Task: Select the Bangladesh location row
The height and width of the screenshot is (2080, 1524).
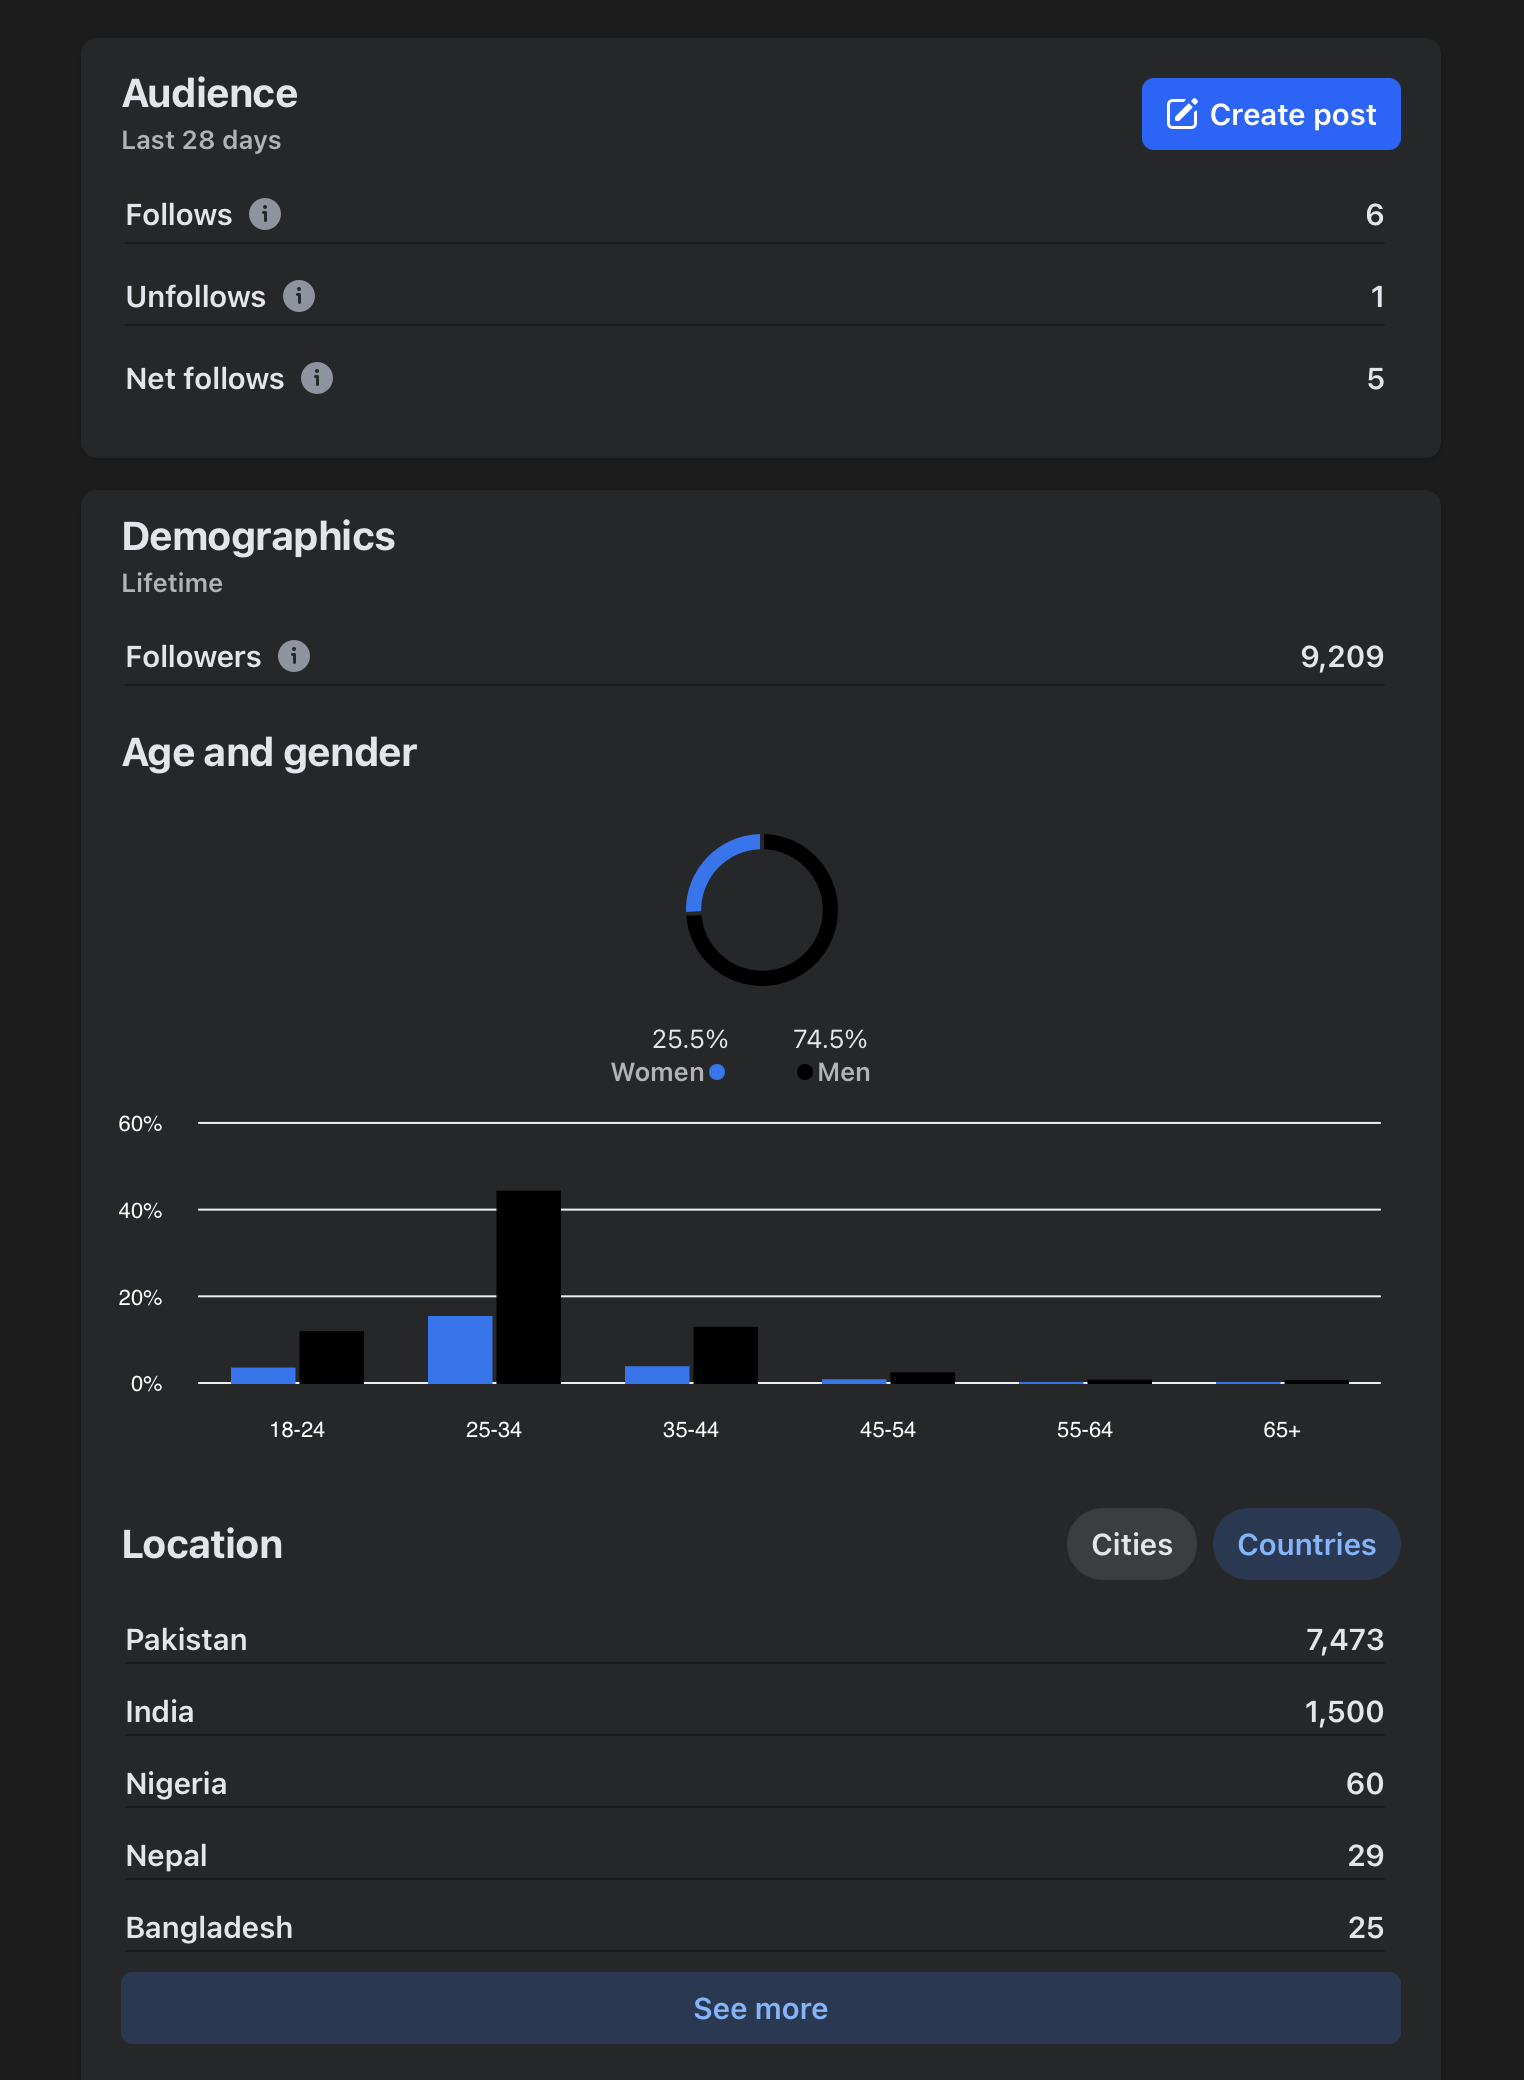Action: point(754,1927)
